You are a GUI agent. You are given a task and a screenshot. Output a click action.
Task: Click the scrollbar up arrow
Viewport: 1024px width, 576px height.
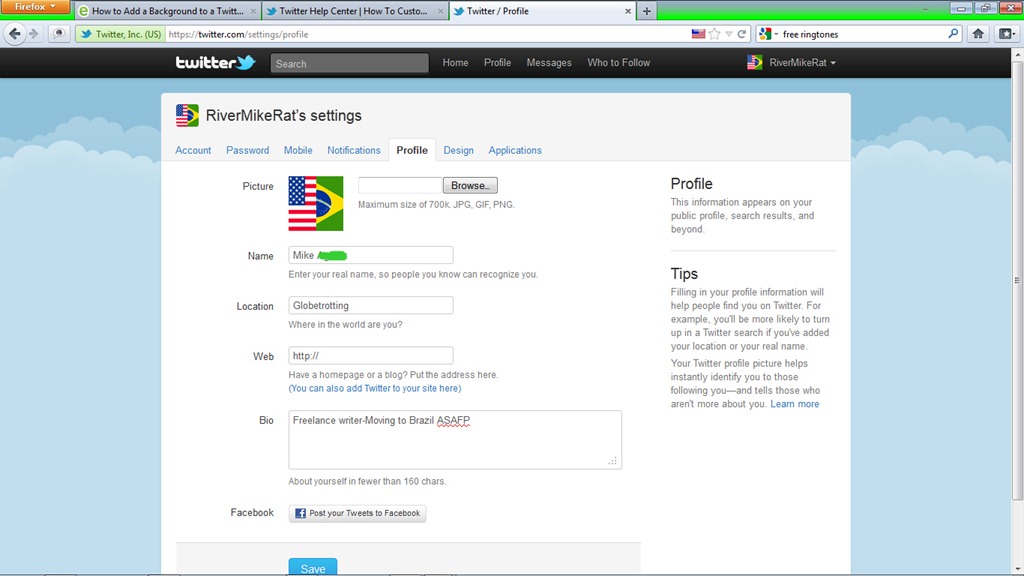tap(1017, 55)
